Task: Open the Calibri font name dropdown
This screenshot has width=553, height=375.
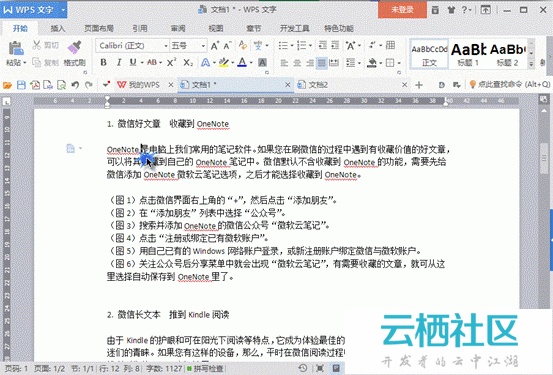Action: pyautogui.click(x=165, y=46)
